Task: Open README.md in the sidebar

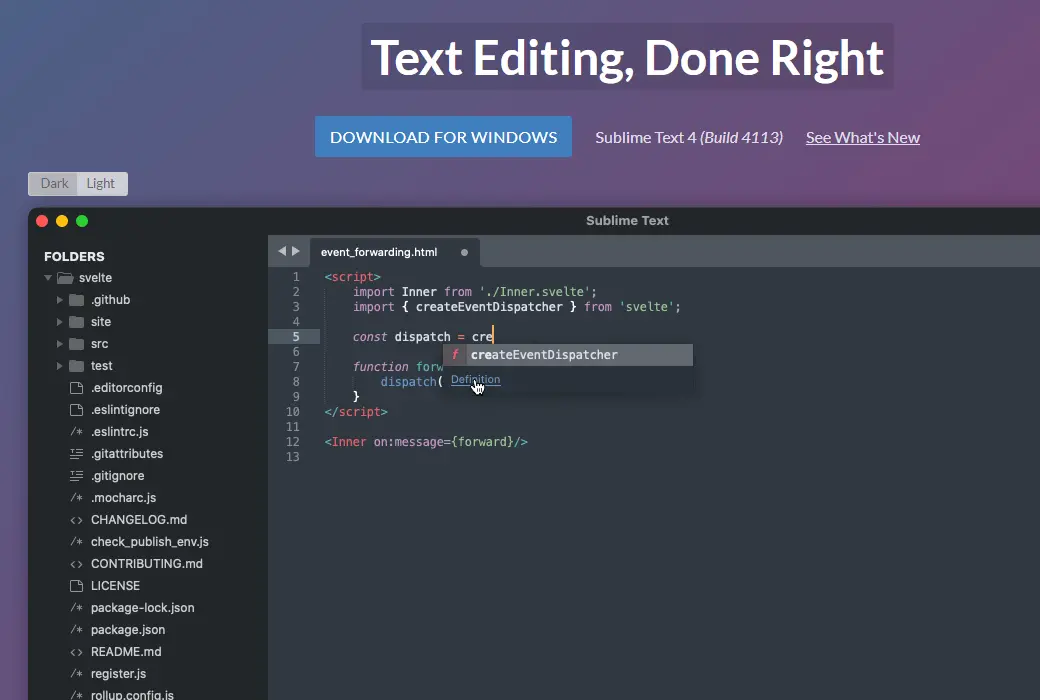Action: pos(126,652)
